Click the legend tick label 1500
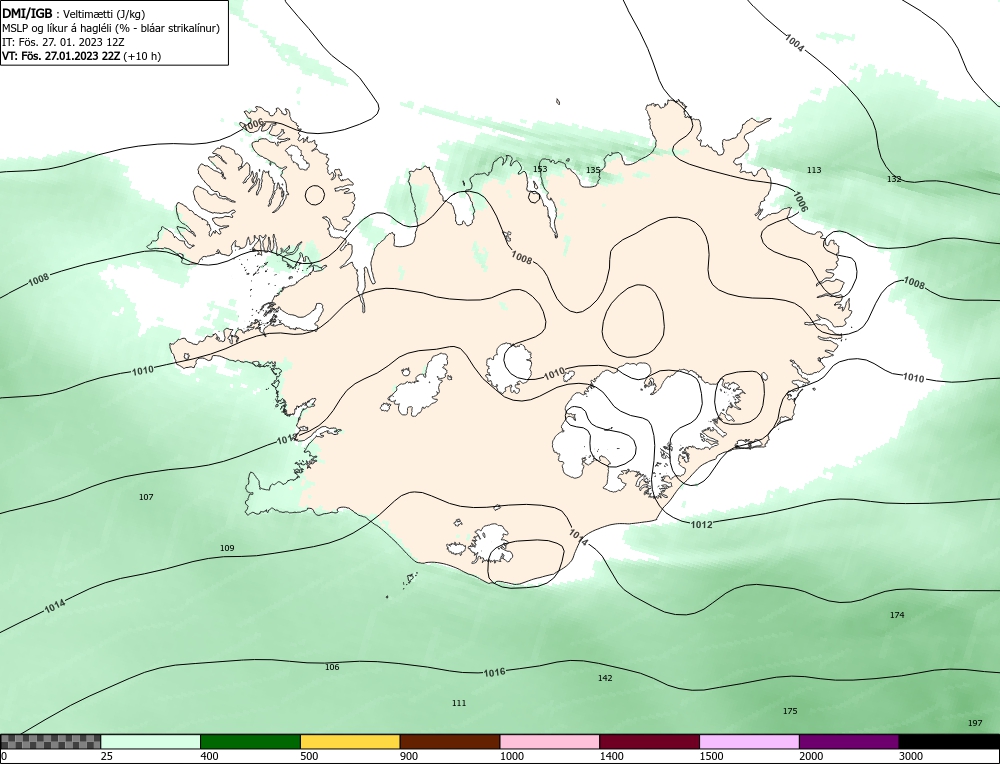This screenshot has width=1000, height=764. [x=712, y=756]
